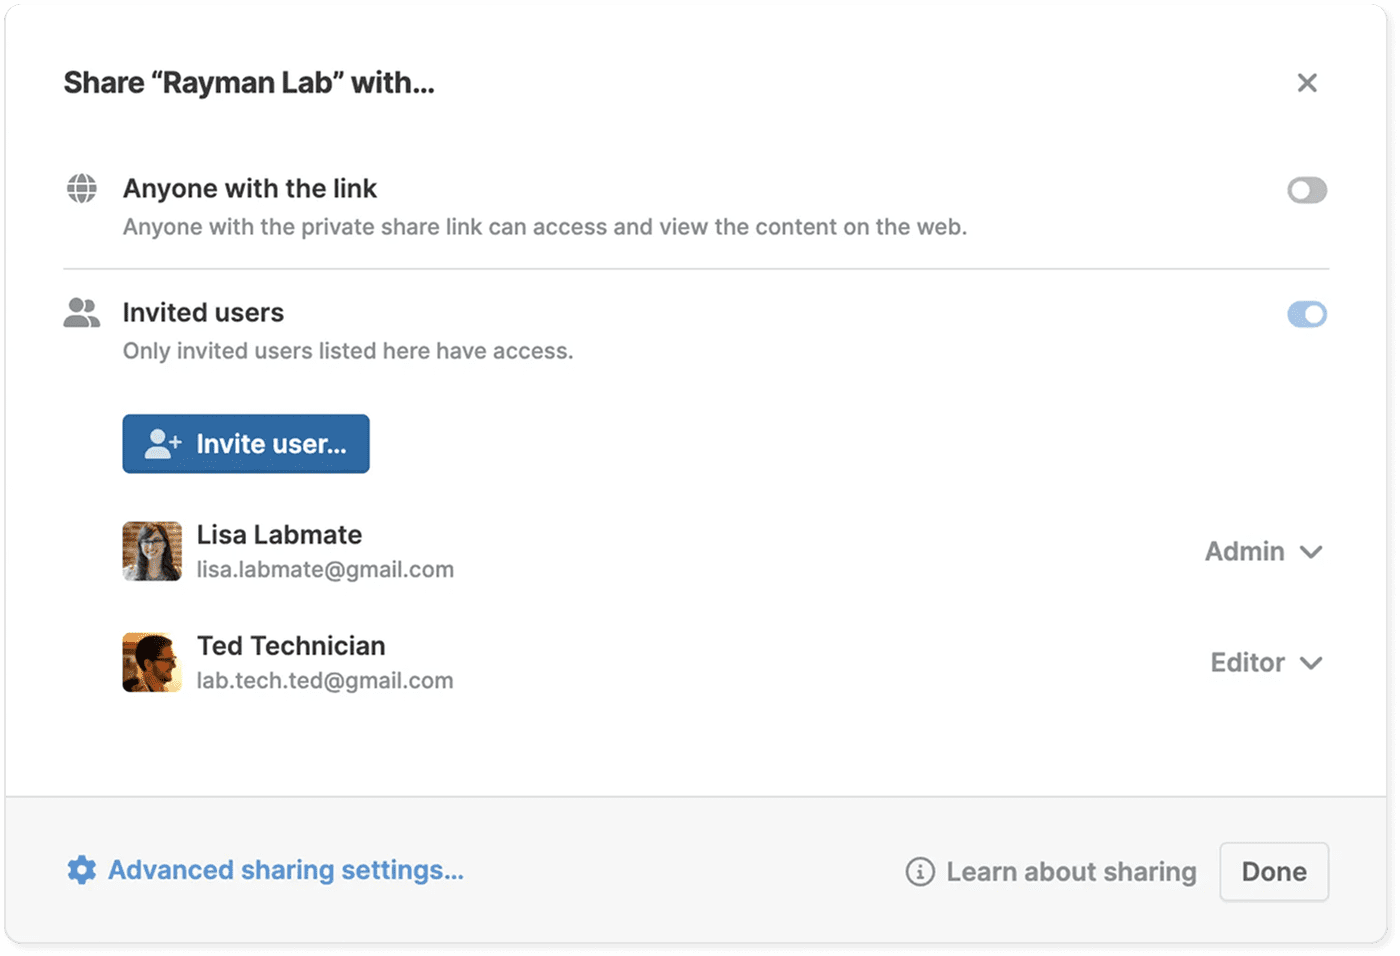
Task: Click the people icon beside Invited users
Action: (83, 313)
